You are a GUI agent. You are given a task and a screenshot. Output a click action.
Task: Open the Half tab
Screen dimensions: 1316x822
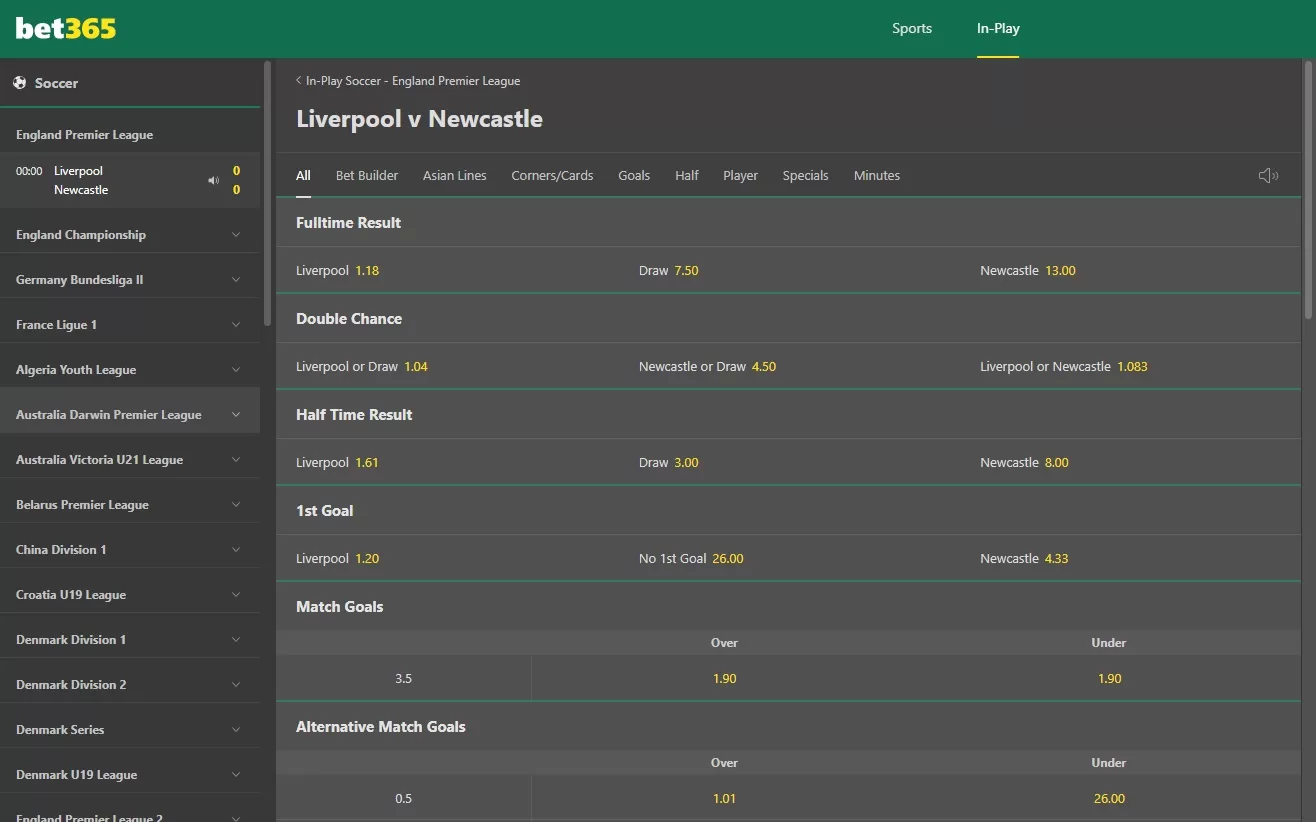(687, 175)
